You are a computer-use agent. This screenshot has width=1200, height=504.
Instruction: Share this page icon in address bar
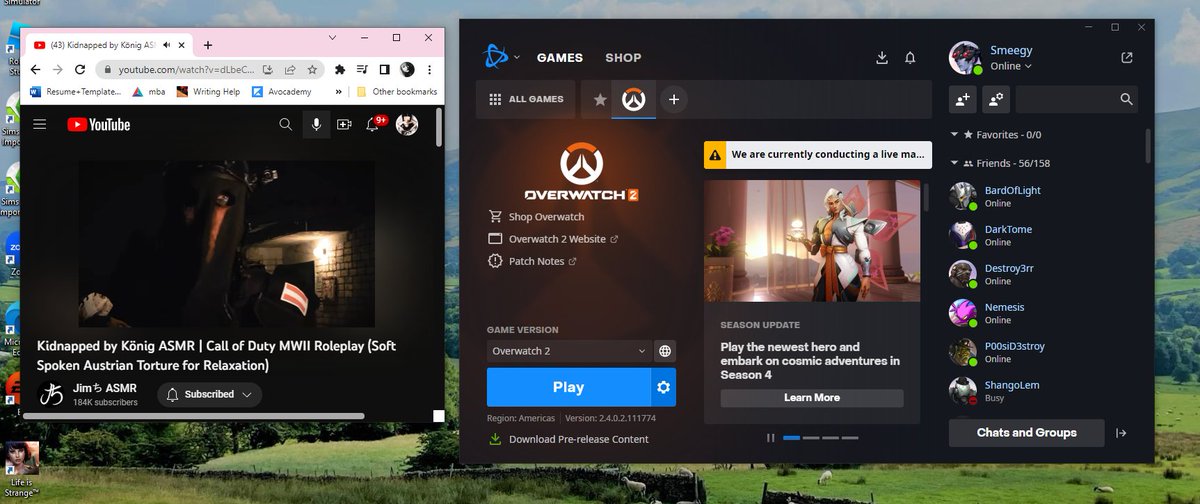click(x=290, y=70)
